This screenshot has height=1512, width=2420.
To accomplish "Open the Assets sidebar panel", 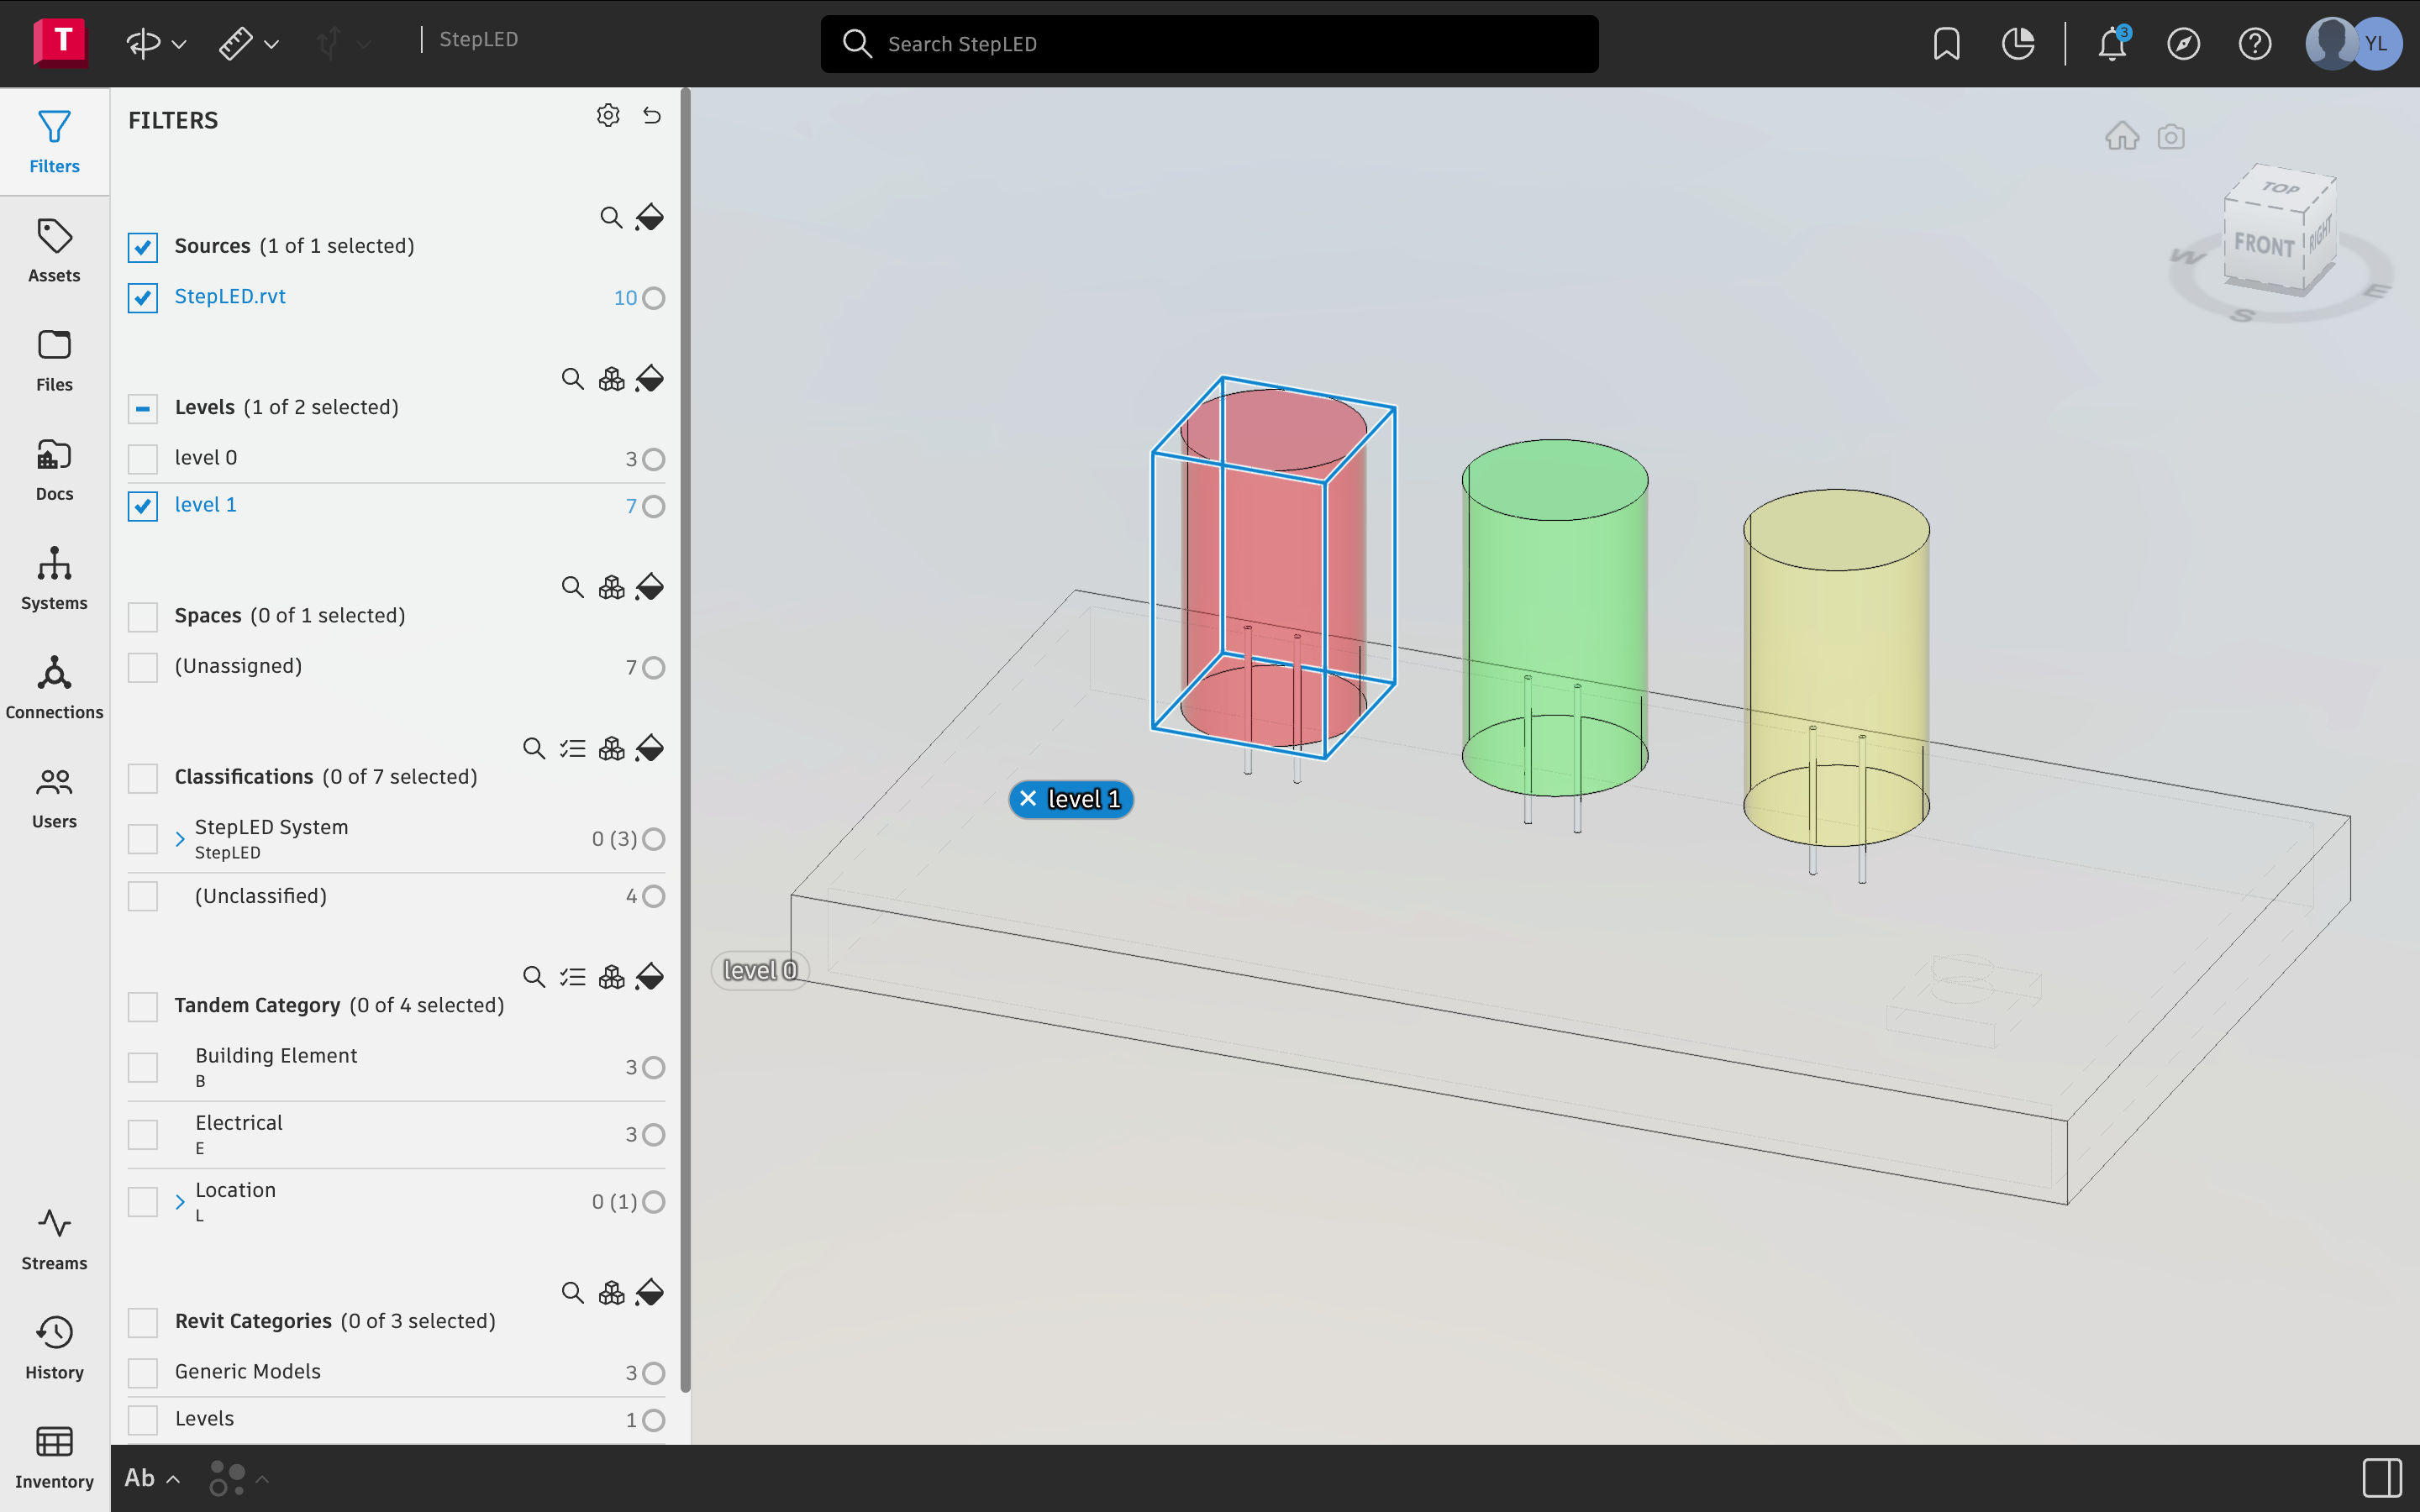I will point(54,251).
